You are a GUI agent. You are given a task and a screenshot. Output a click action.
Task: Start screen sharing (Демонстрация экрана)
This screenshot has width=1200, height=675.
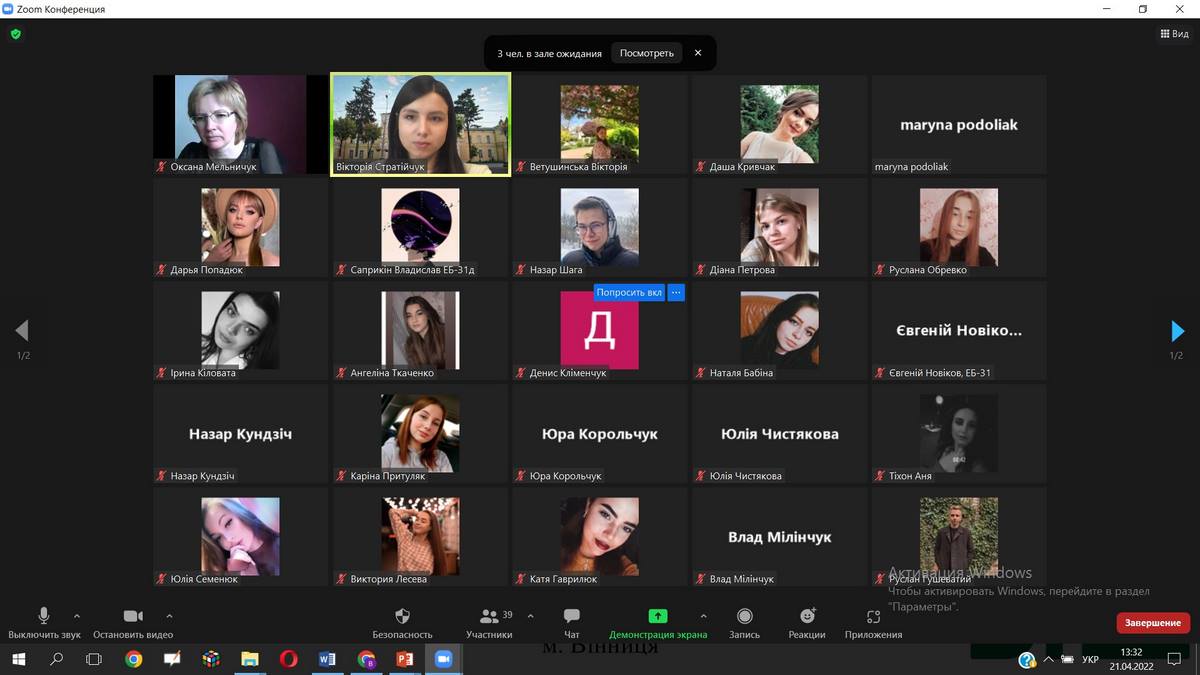pos(657,617)
